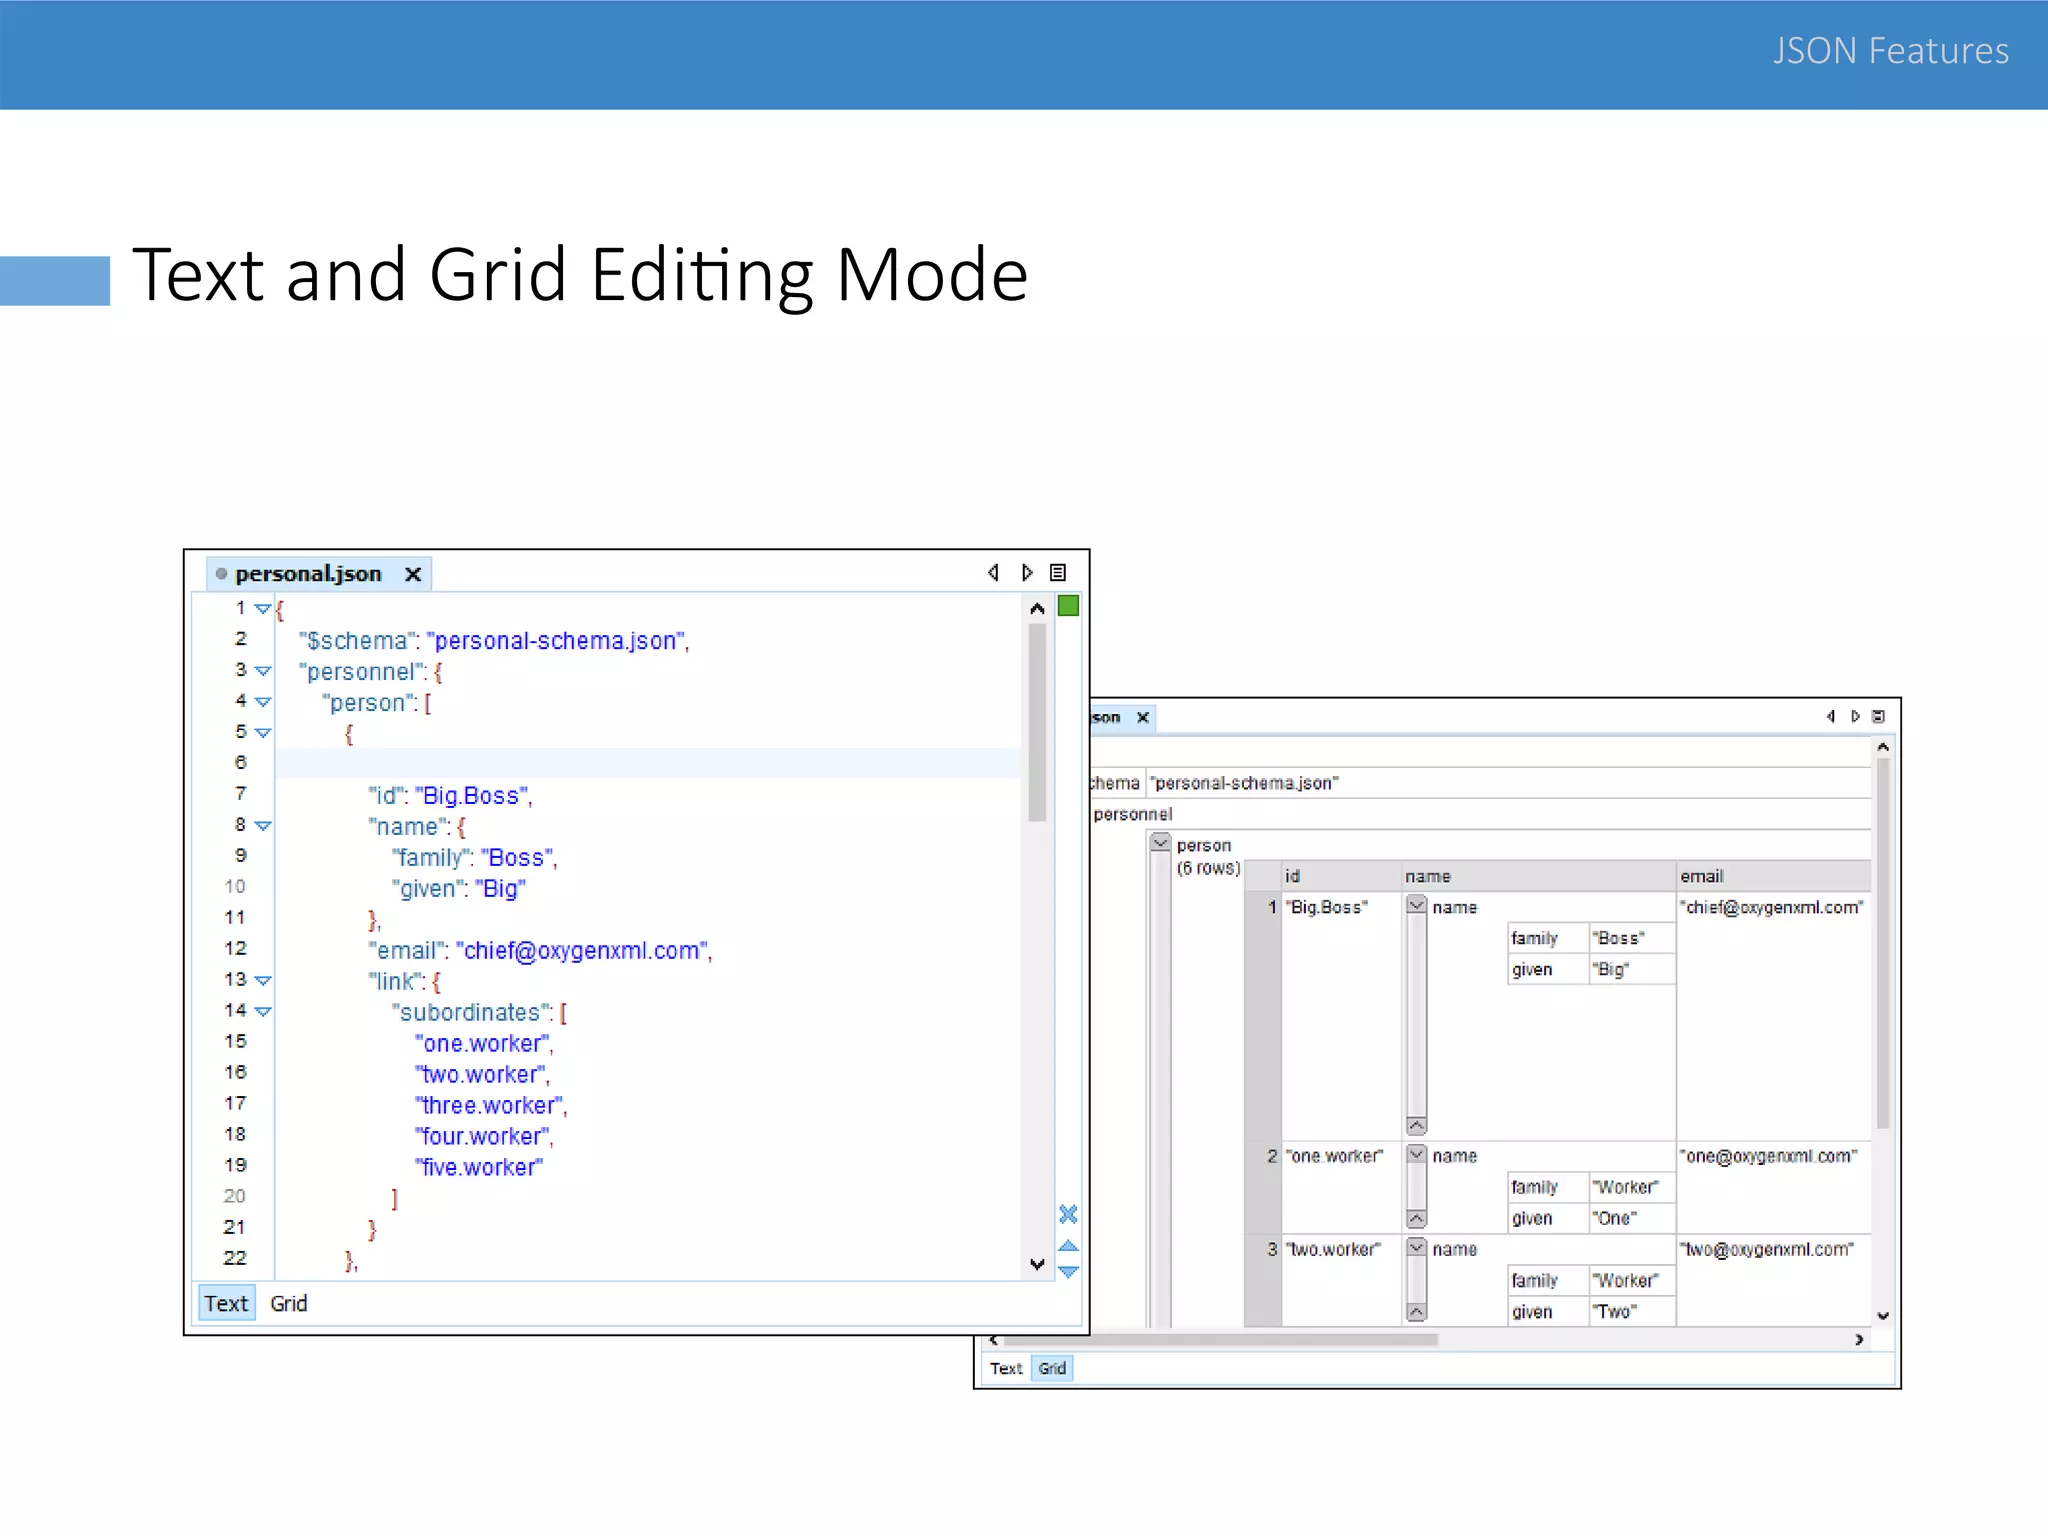Click "$schema" key on line 2

coord(357,641)
